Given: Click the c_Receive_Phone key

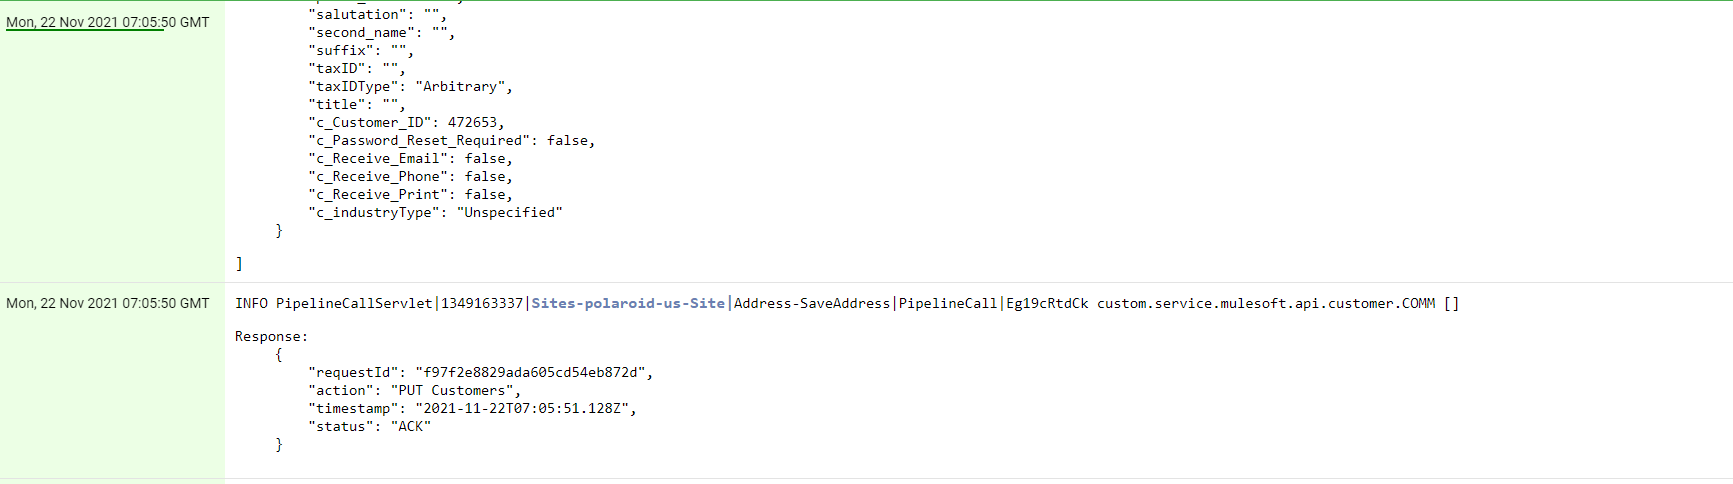Looking at the screenshot, I should 378,176.
